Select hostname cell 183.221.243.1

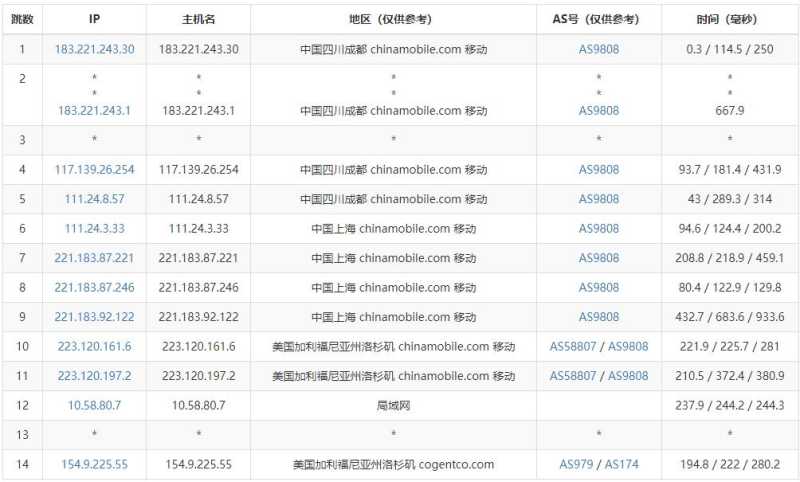[x=198, y=110]
